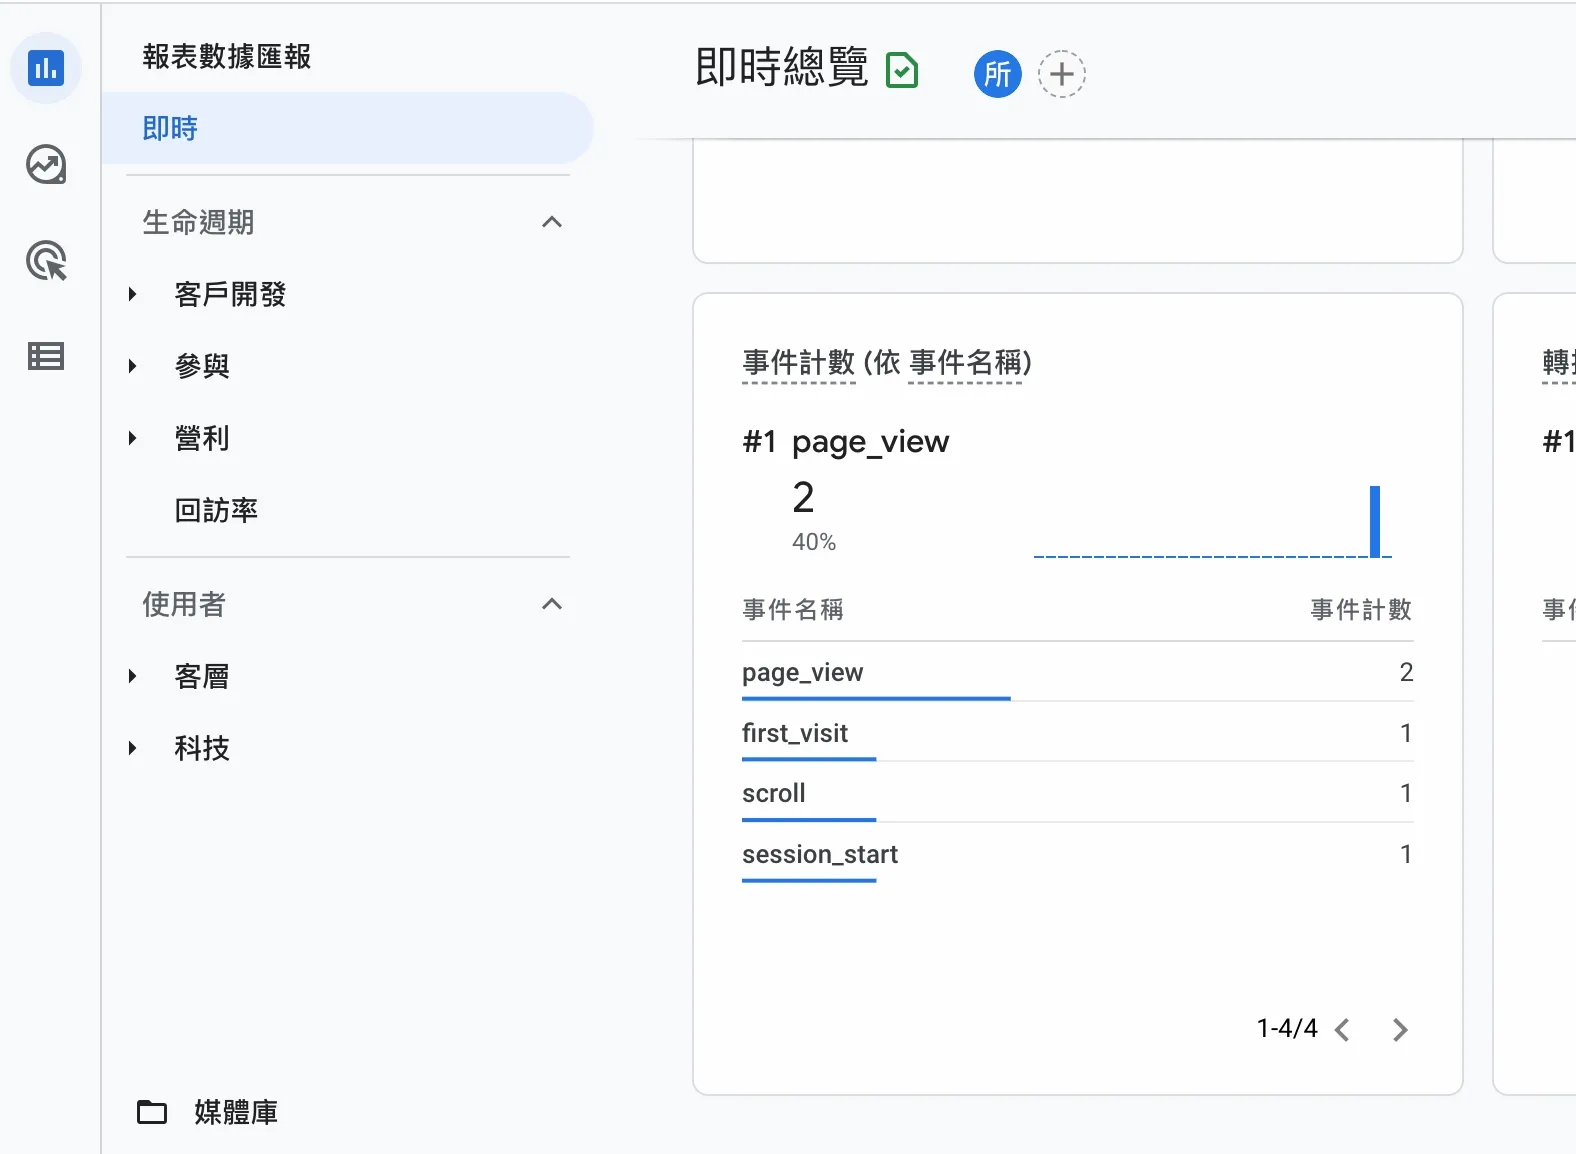
Task: Open the Advertising cursor-target icon
Action: click(x=46, y=261)
